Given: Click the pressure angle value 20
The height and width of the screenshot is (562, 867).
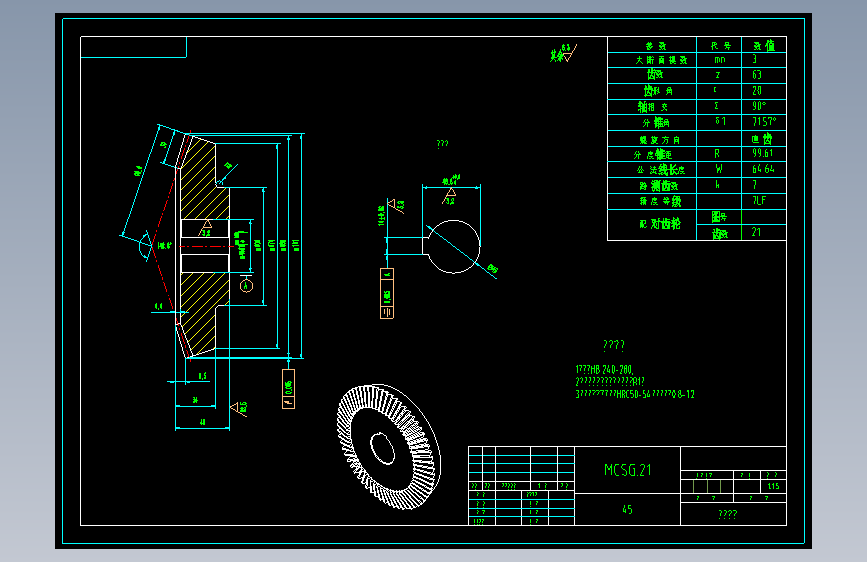Looking at the screenshot, I should tap(757, 90).
